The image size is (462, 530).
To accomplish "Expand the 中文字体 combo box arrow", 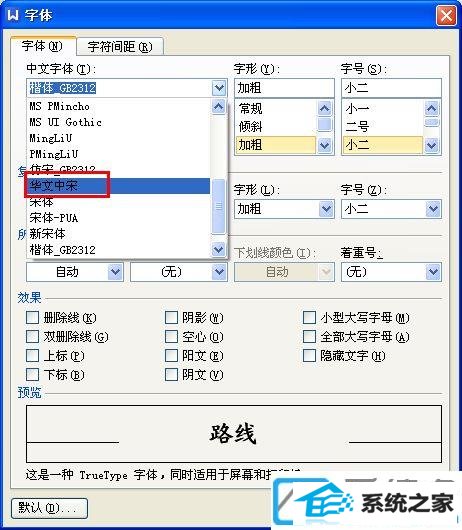I will click(219, 88).
